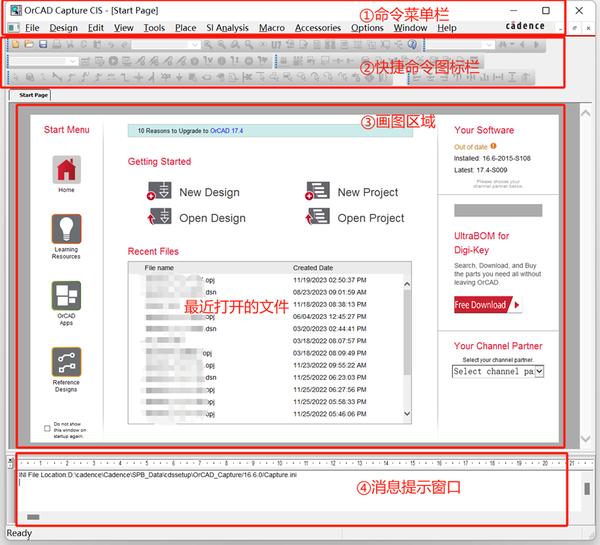The height and width of the screenshot is (545, 600).
Task: Click the New document toolbar icon
Action: (x=16, y=44)
